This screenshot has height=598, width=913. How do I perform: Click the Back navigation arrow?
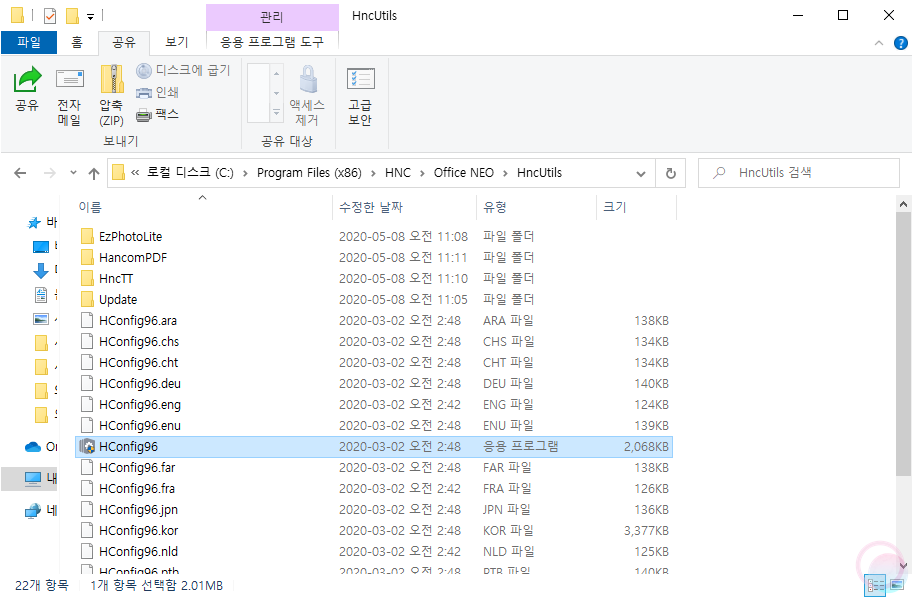20,173
